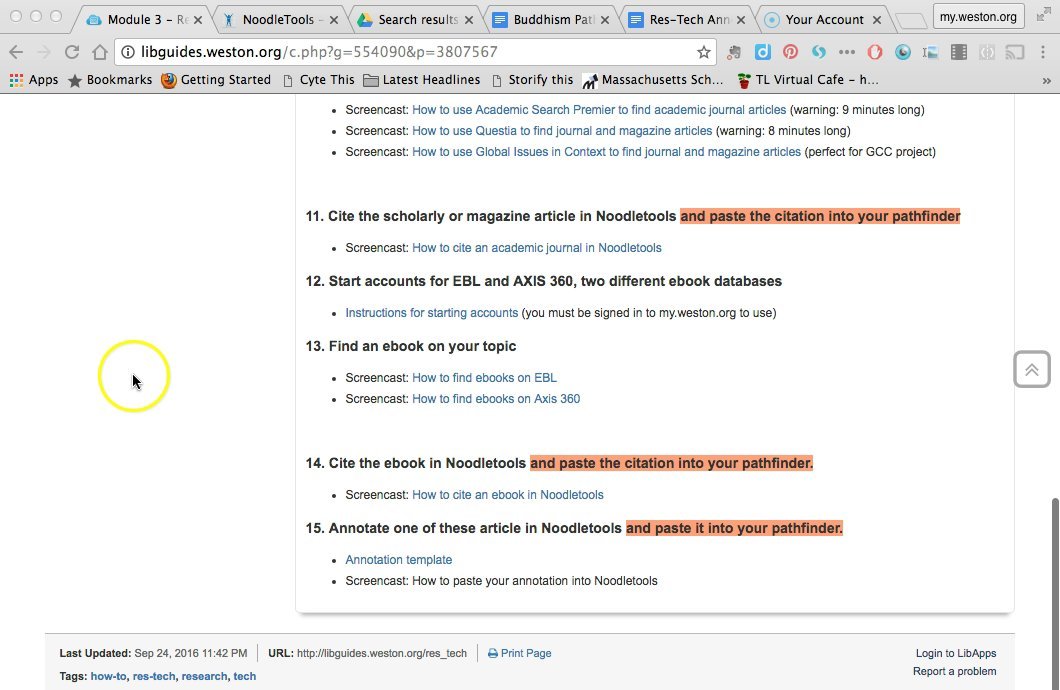This screenshot has width=1060, height=690.
Task: Expand the bookmarks bar overflow chevron
Action: click(x=1046, y=80)
